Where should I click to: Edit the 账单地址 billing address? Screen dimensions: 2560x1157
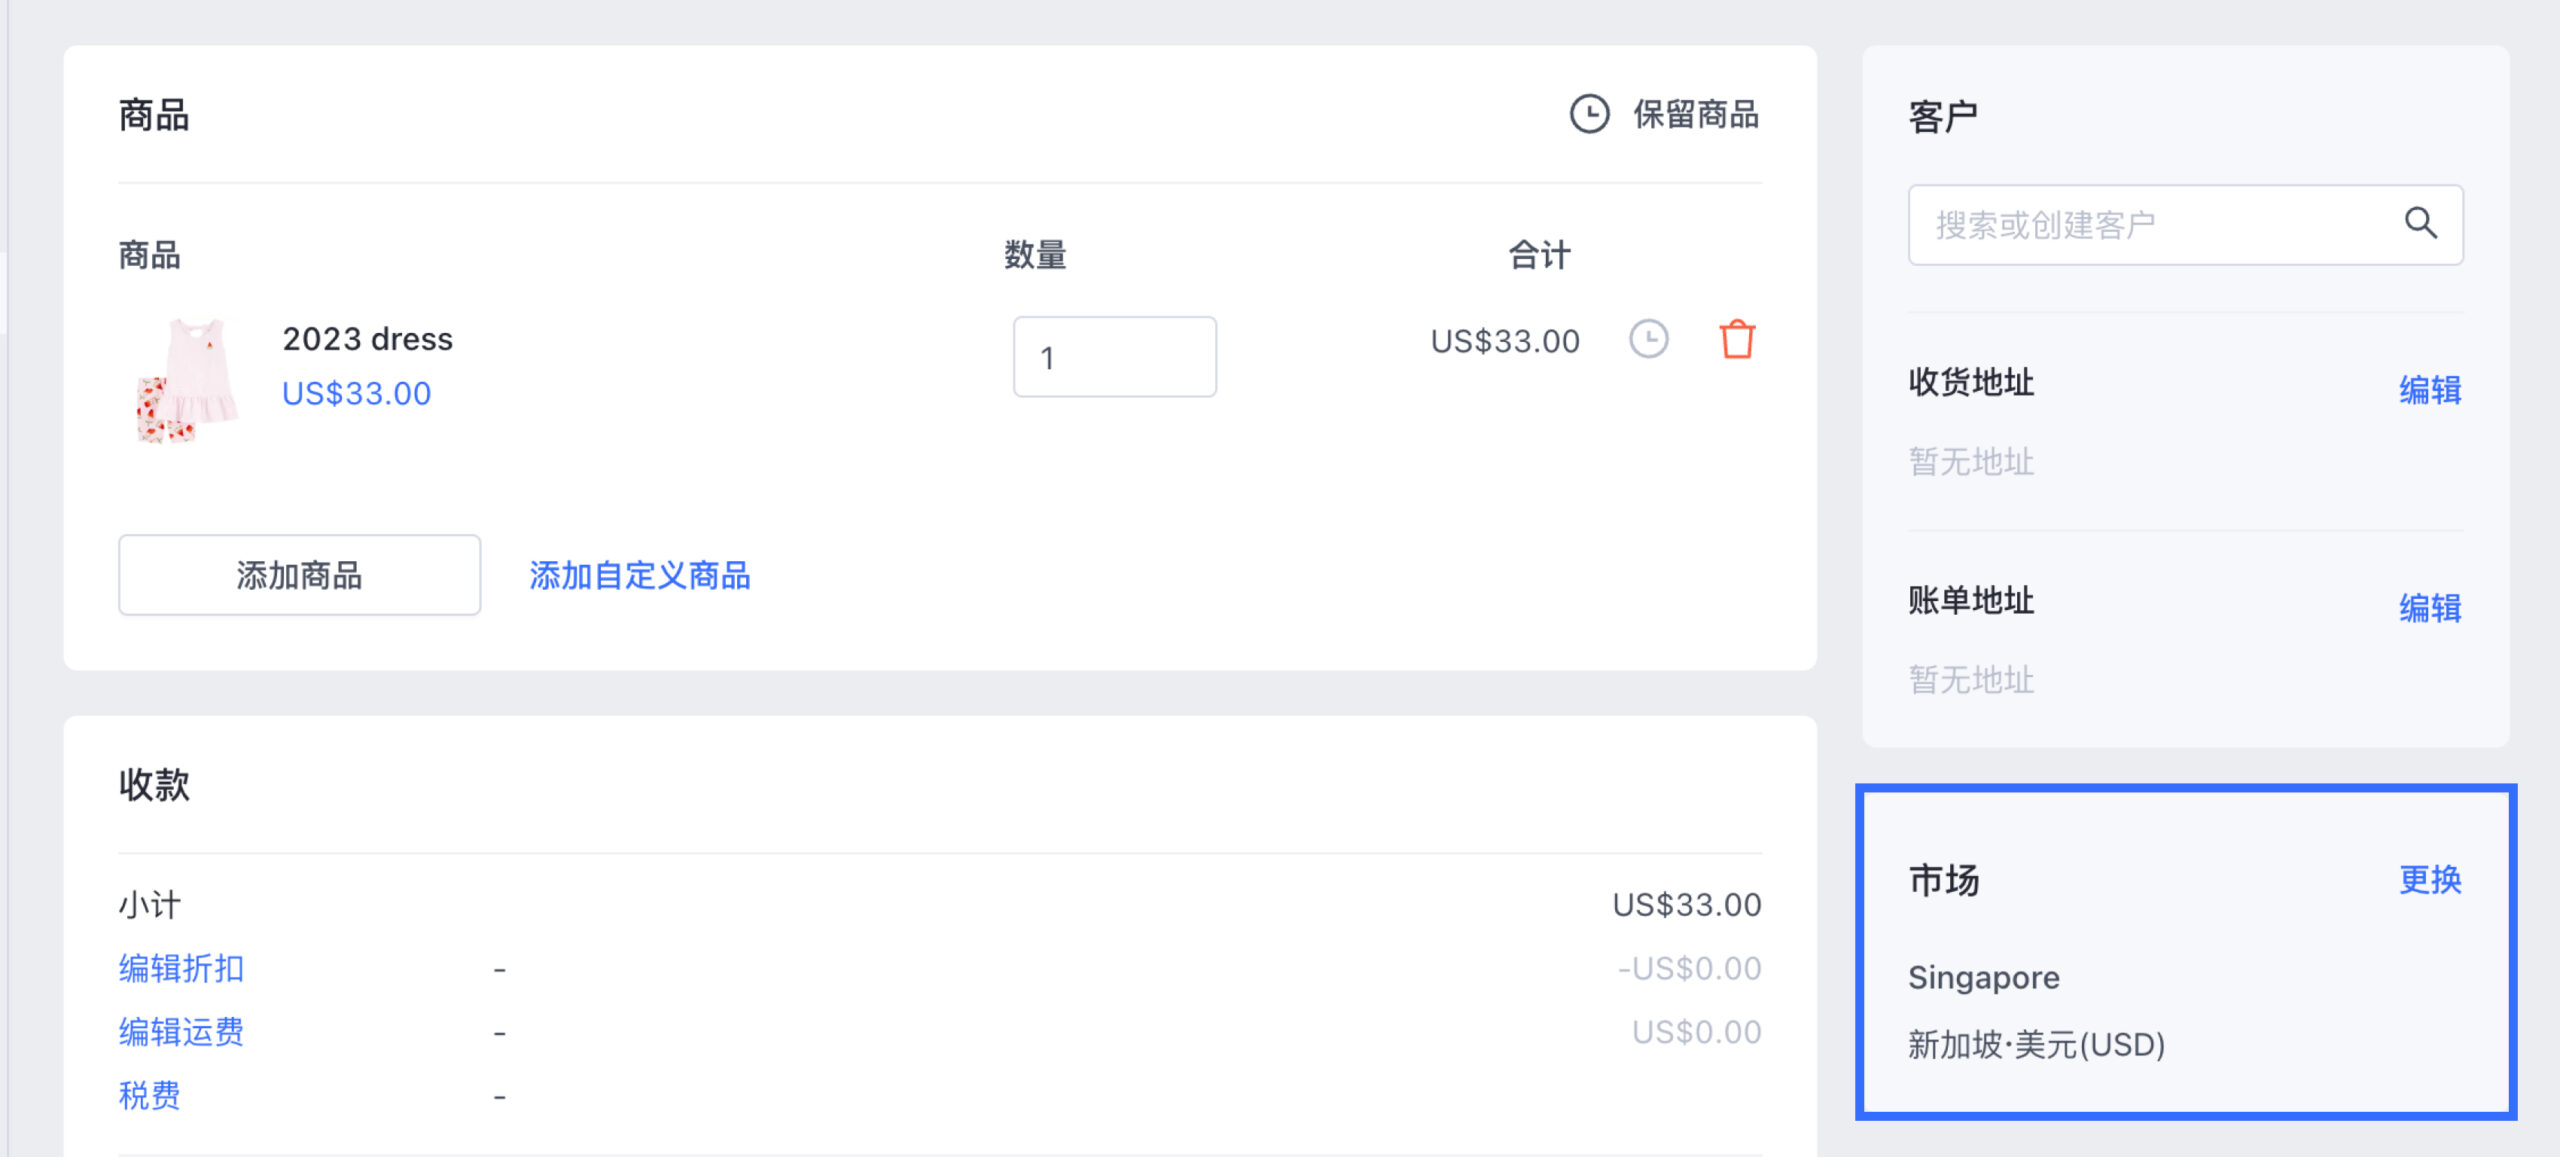tap(2430, 608)
